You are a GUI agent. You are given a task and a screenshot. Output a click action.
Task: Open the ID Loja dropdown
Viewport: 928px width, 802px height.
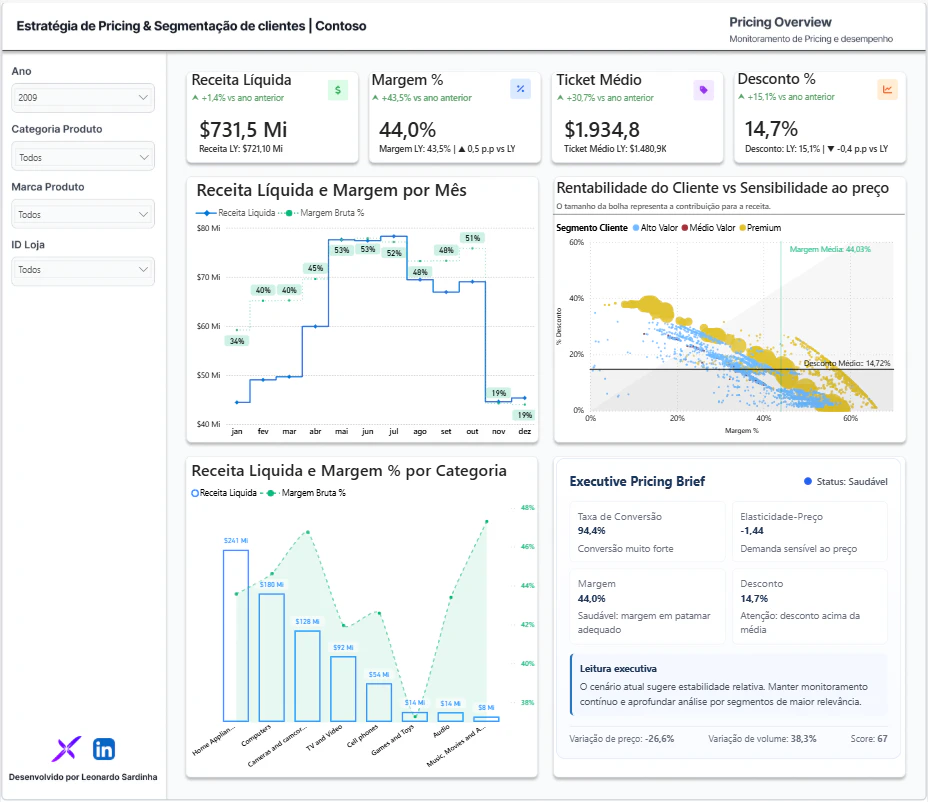tap(83, 270)
